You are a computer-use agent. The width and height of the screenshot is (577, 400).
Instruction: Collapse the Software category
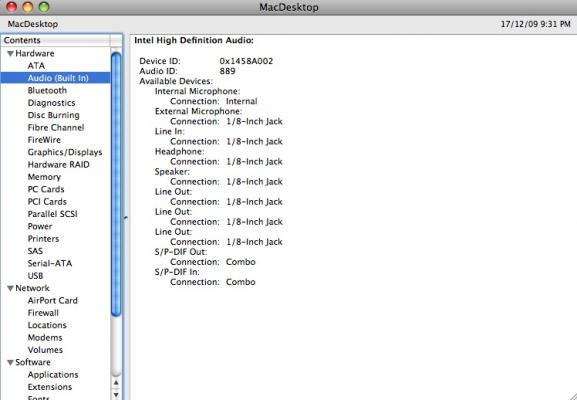click(10, 362)
